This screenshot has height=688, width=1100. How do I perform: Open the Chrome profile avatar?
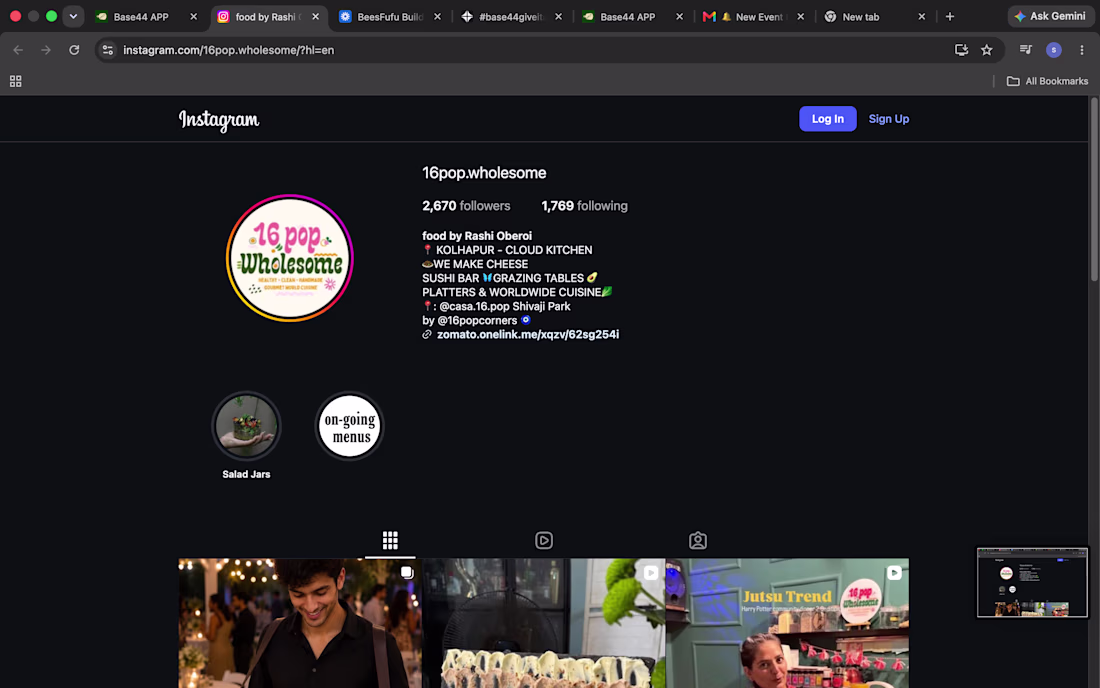tap(1054, 50)
